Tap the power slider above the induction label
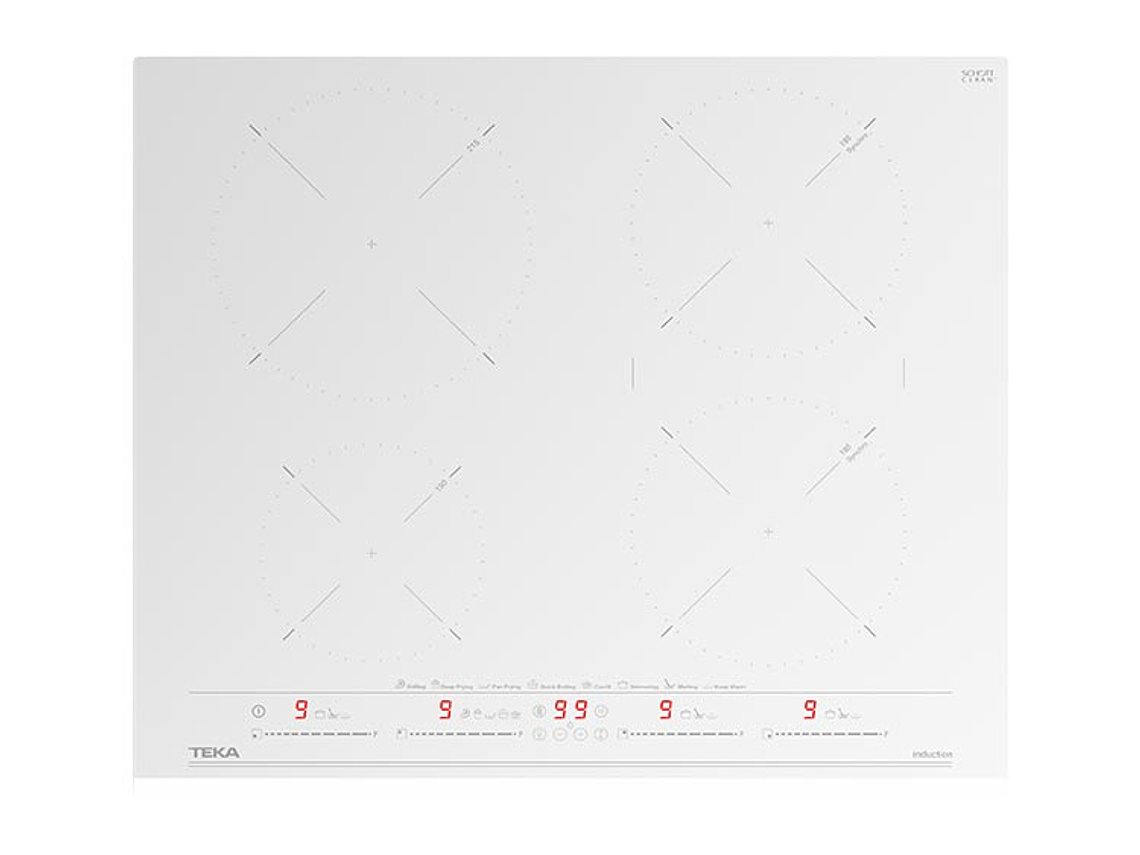The width and height of the screenshot is (1140, 855). pos(825,734)
